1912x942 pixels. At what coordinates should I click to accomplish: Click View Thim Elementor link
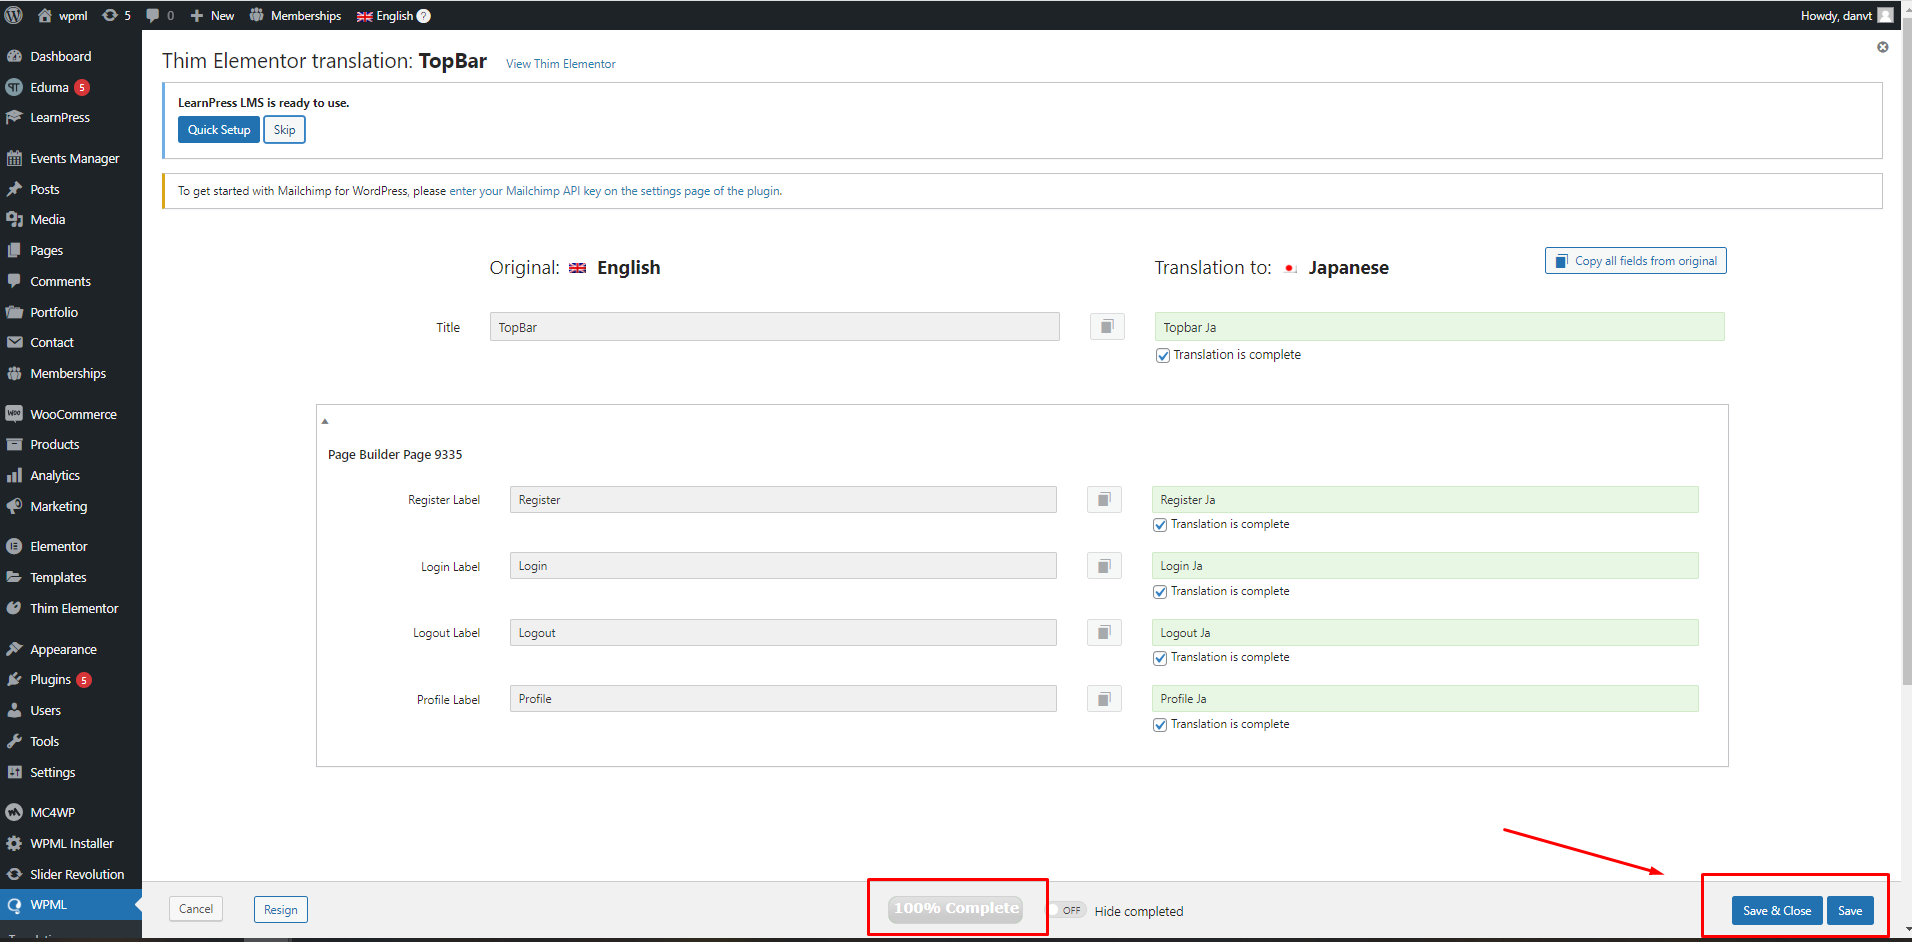(560, 64)
